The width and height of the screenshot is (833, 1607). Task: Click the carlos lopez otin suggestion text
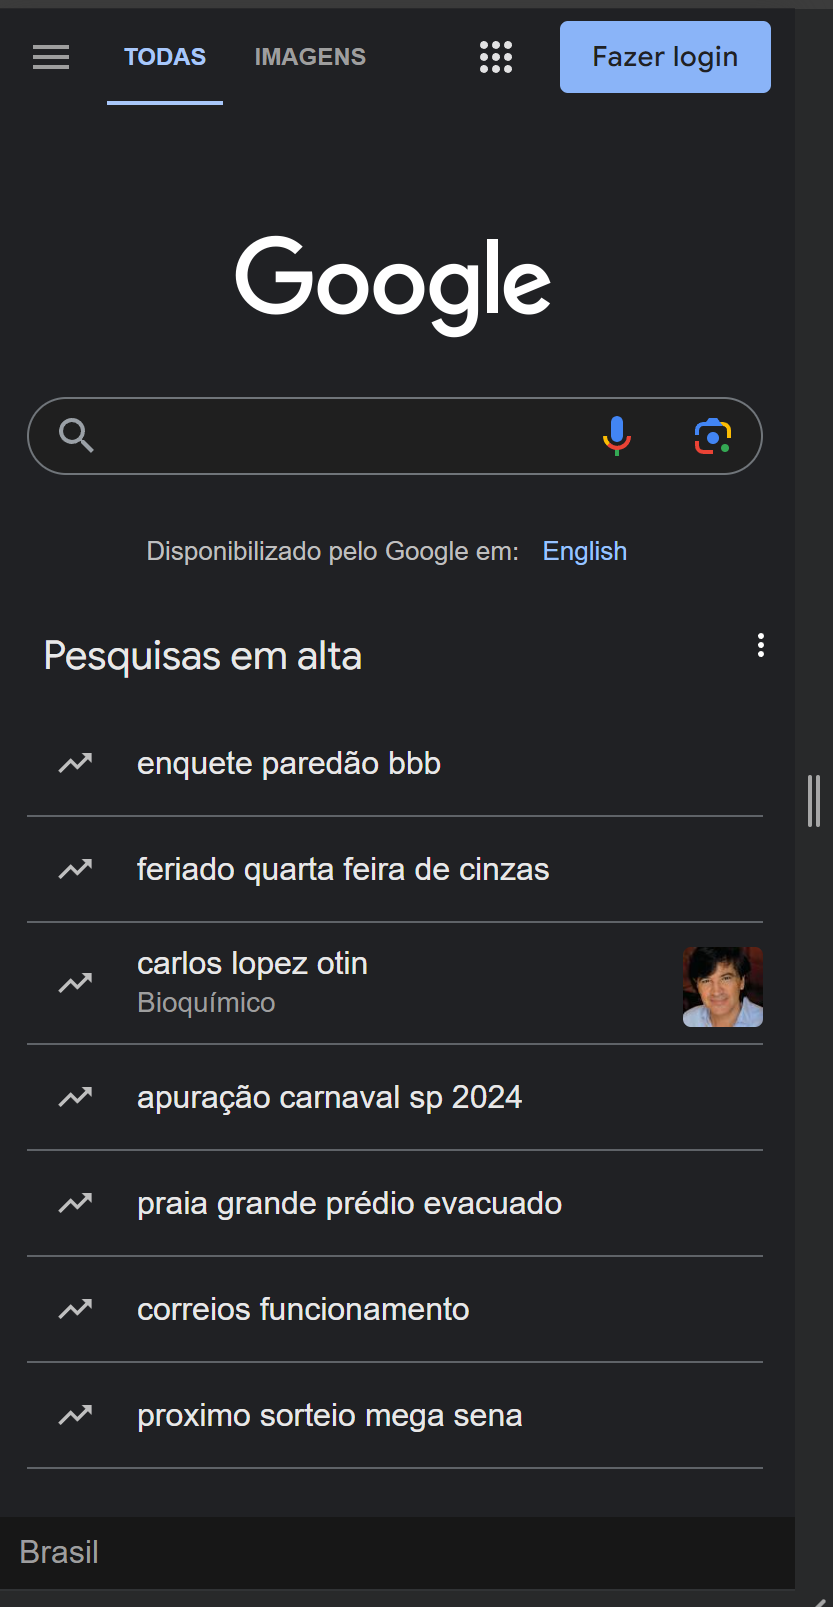coord(252,964)
